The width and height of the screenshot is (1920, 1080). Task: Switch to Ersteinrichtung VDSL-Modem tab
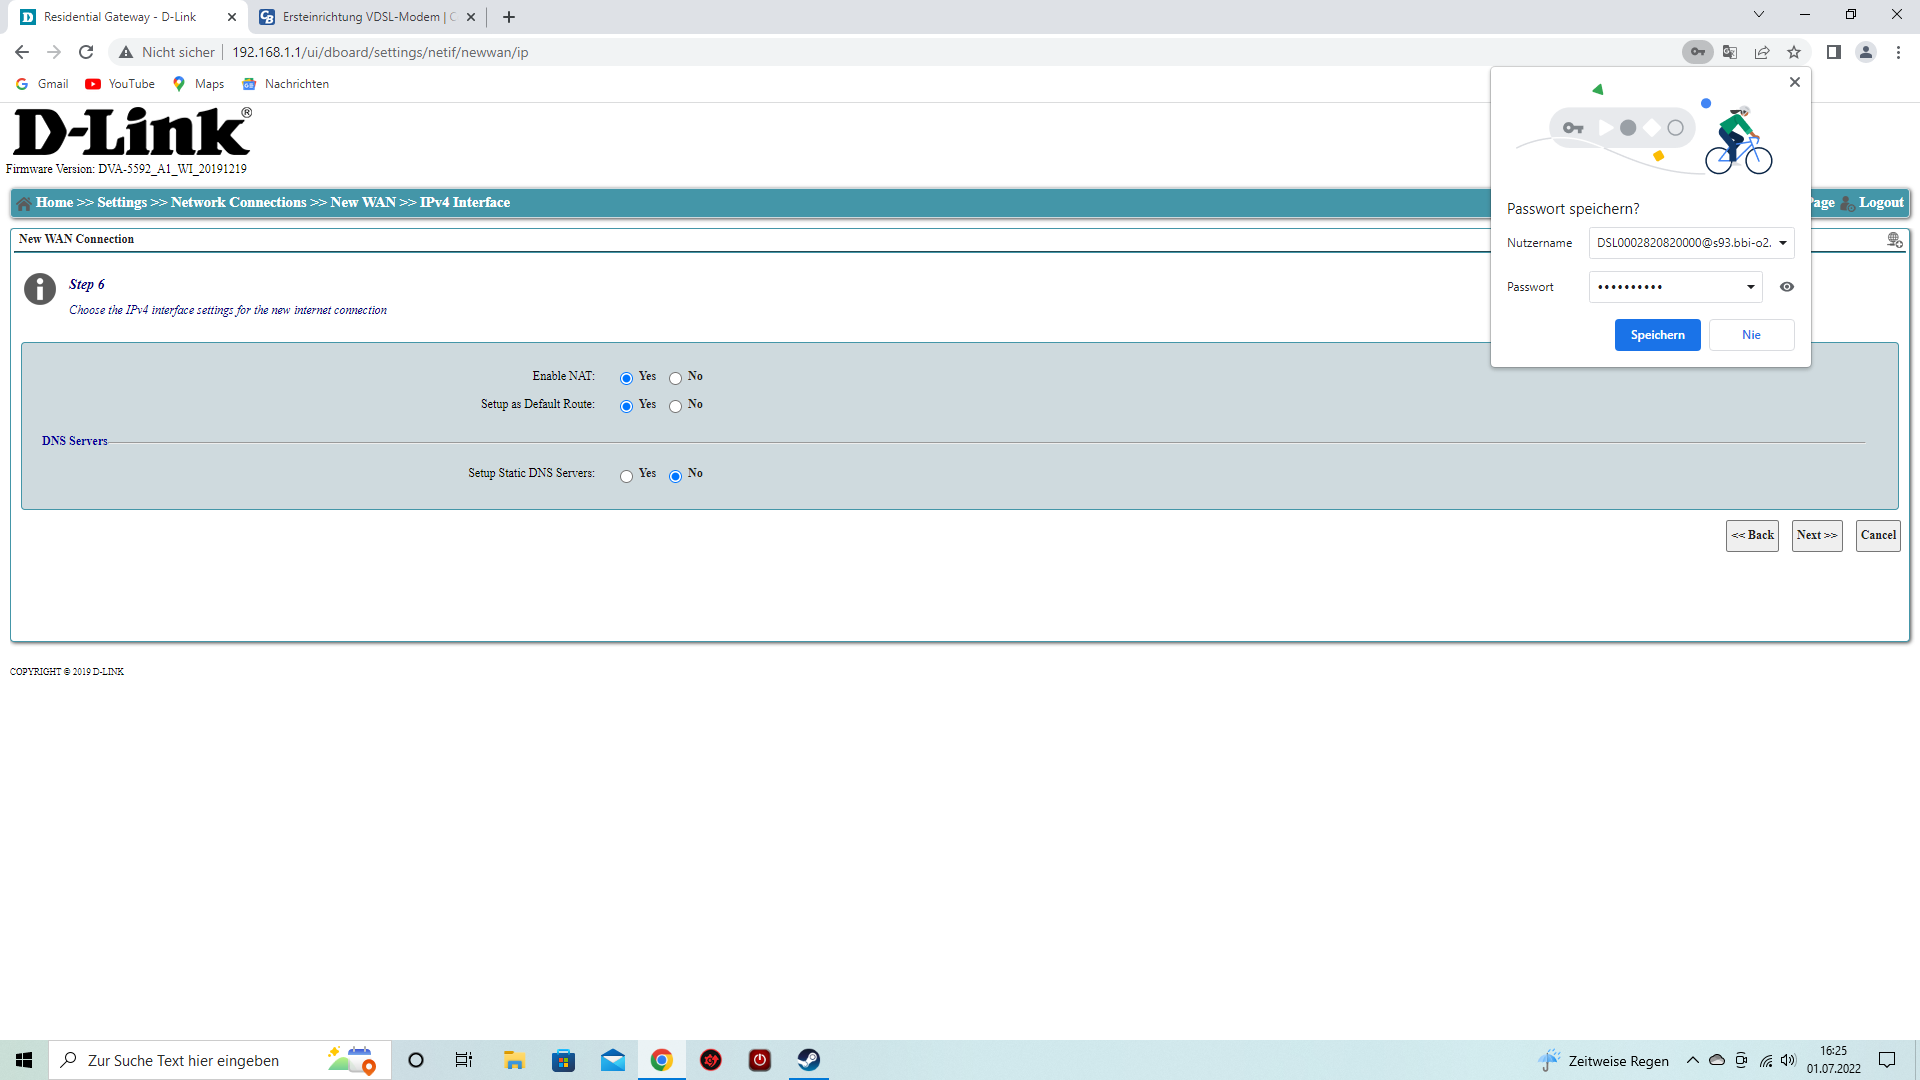point(360,17)
